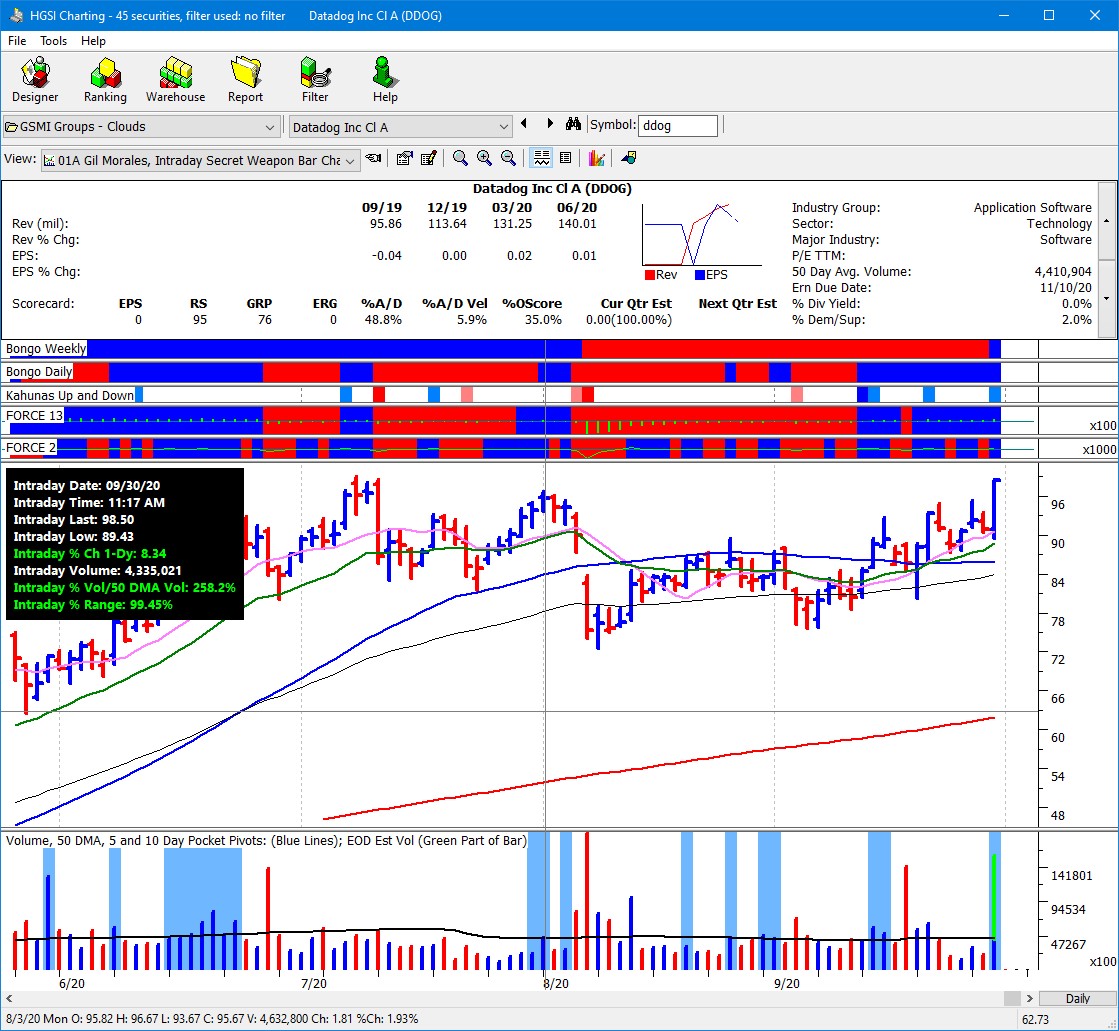Click the chart scrollbar left arrow

[9, 998]
